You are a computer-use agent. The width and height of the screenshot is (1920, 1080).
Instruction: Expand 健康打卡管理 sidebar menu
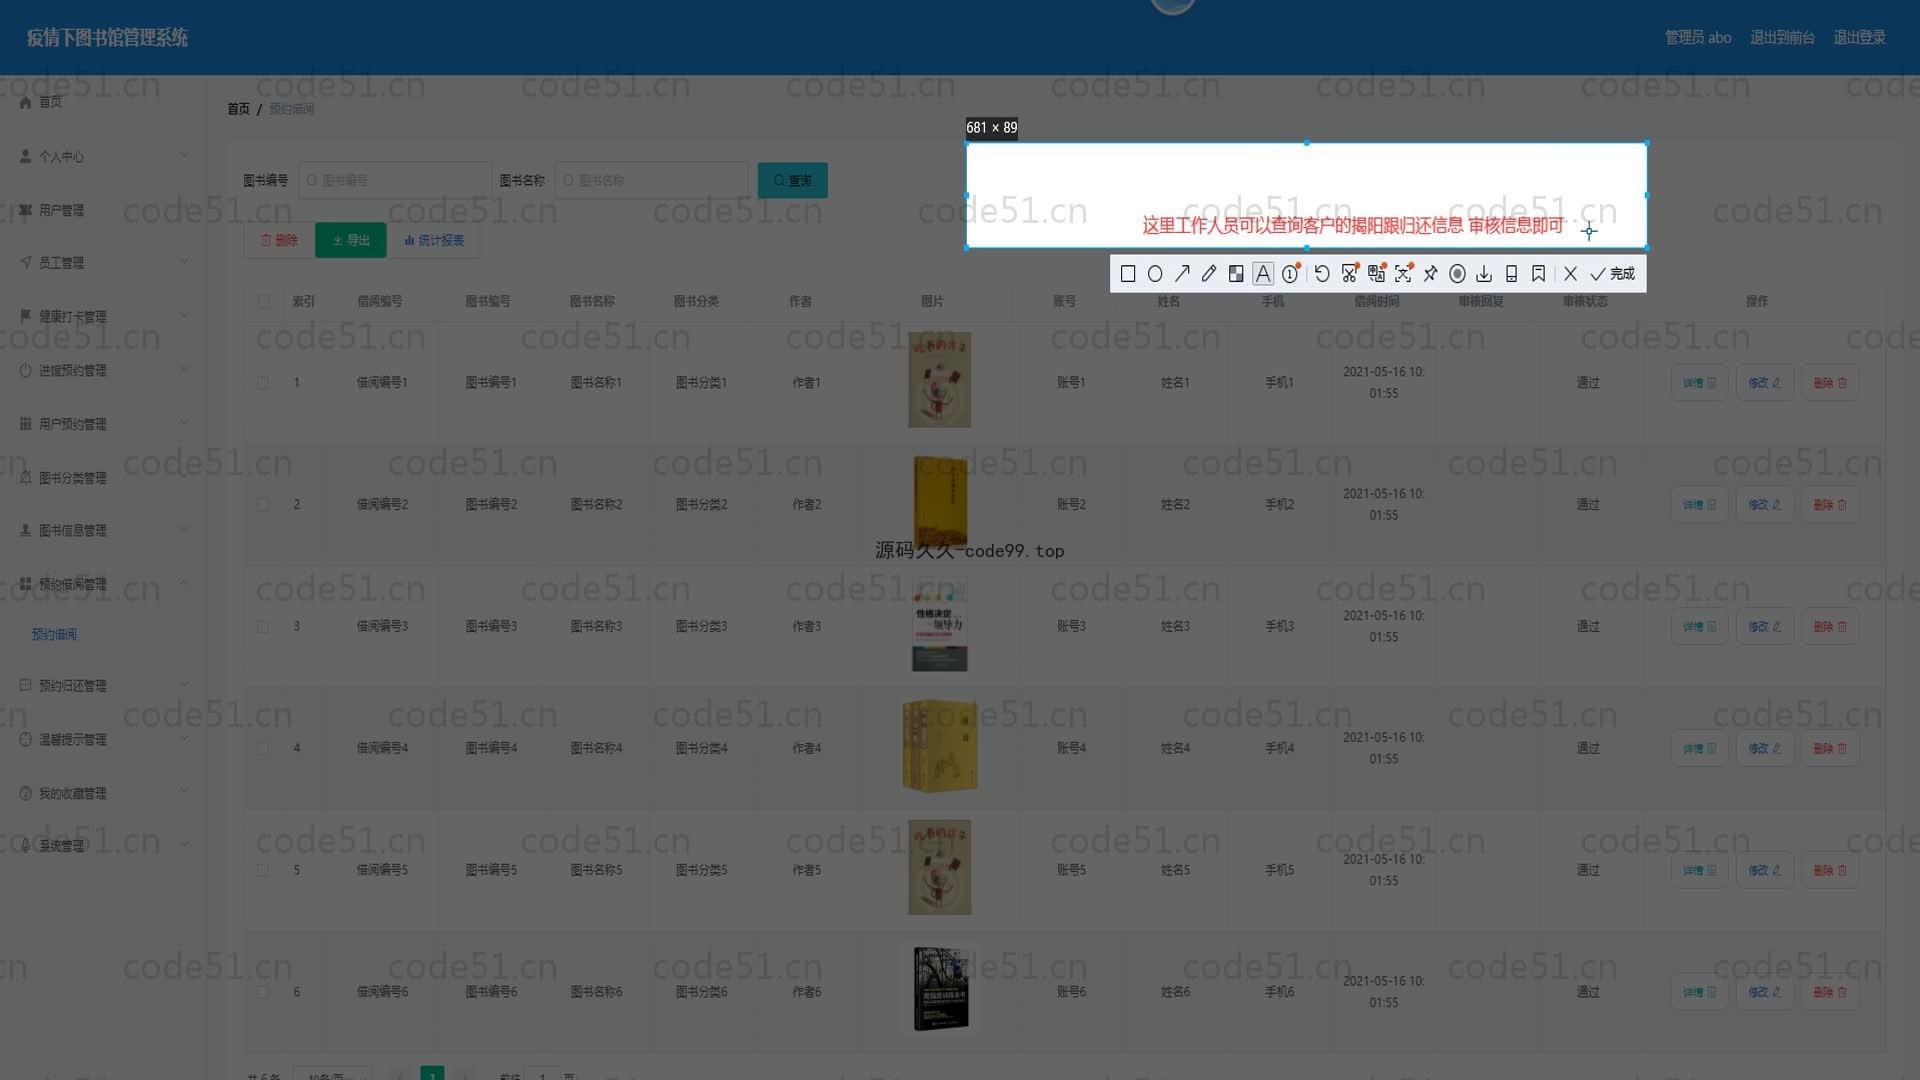pos(104,317)
